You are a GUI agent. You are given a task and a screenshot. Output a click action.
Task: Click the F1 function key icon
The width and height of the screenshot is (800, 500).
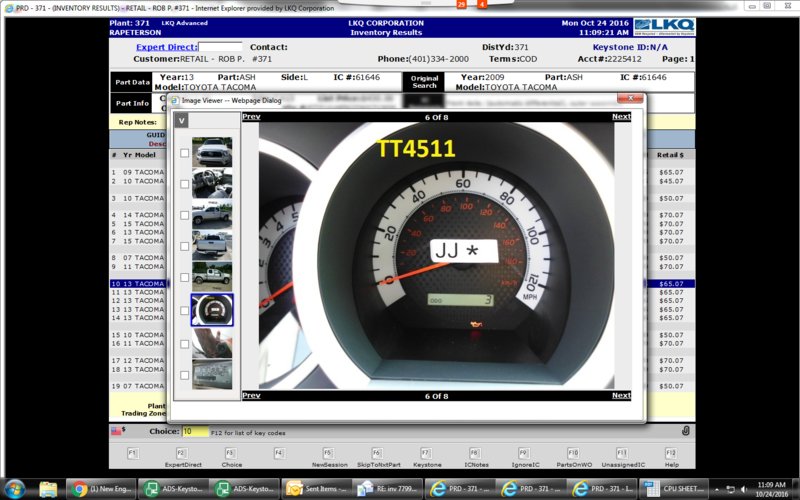(x=133, y=453)
